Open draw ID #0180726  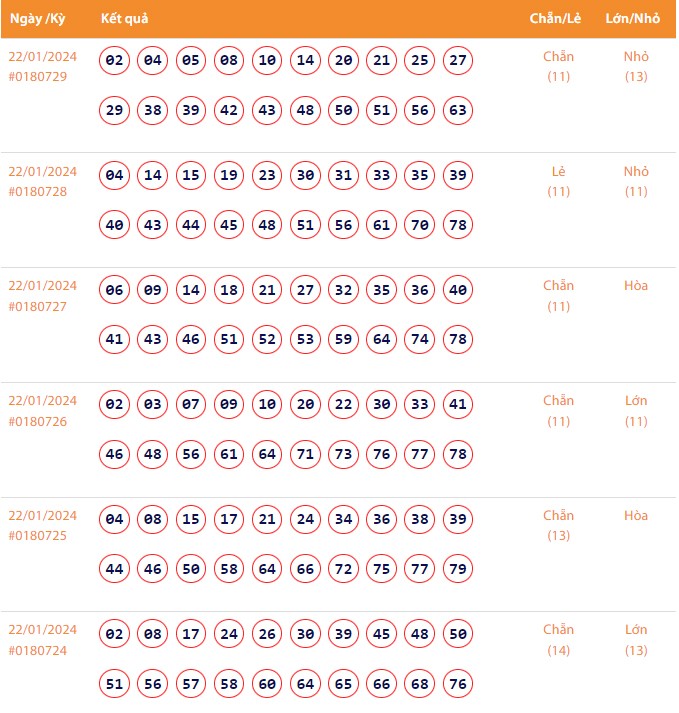click(37, 421)
